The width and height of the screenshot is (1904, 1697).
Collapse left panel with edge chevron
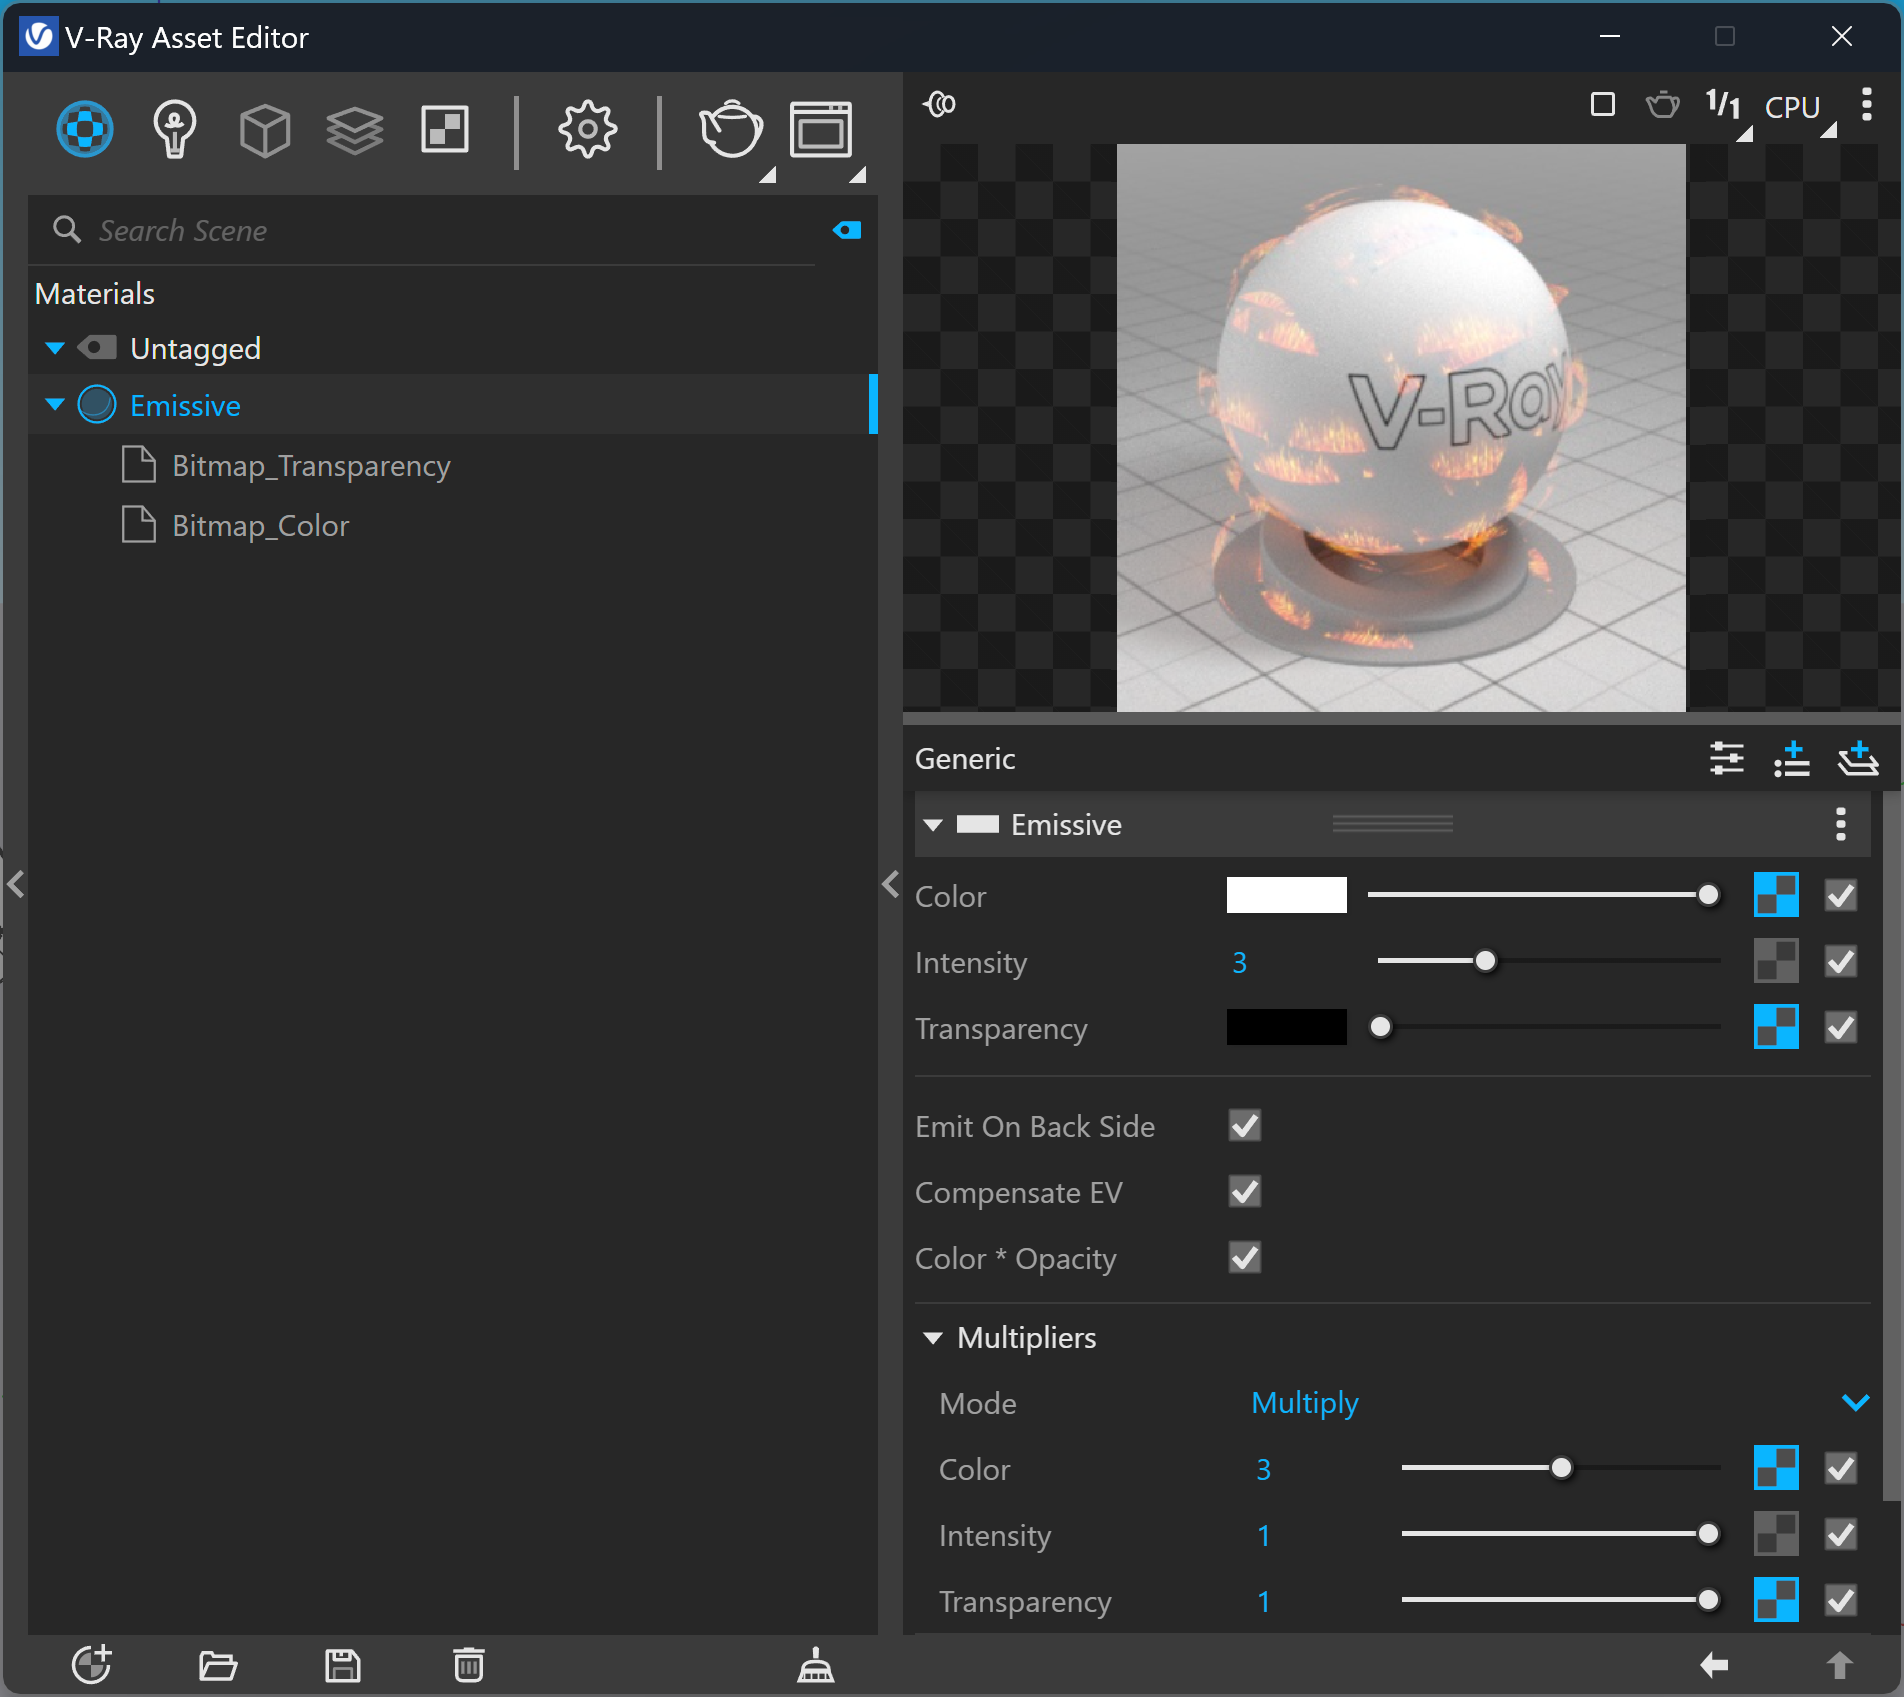15,884
